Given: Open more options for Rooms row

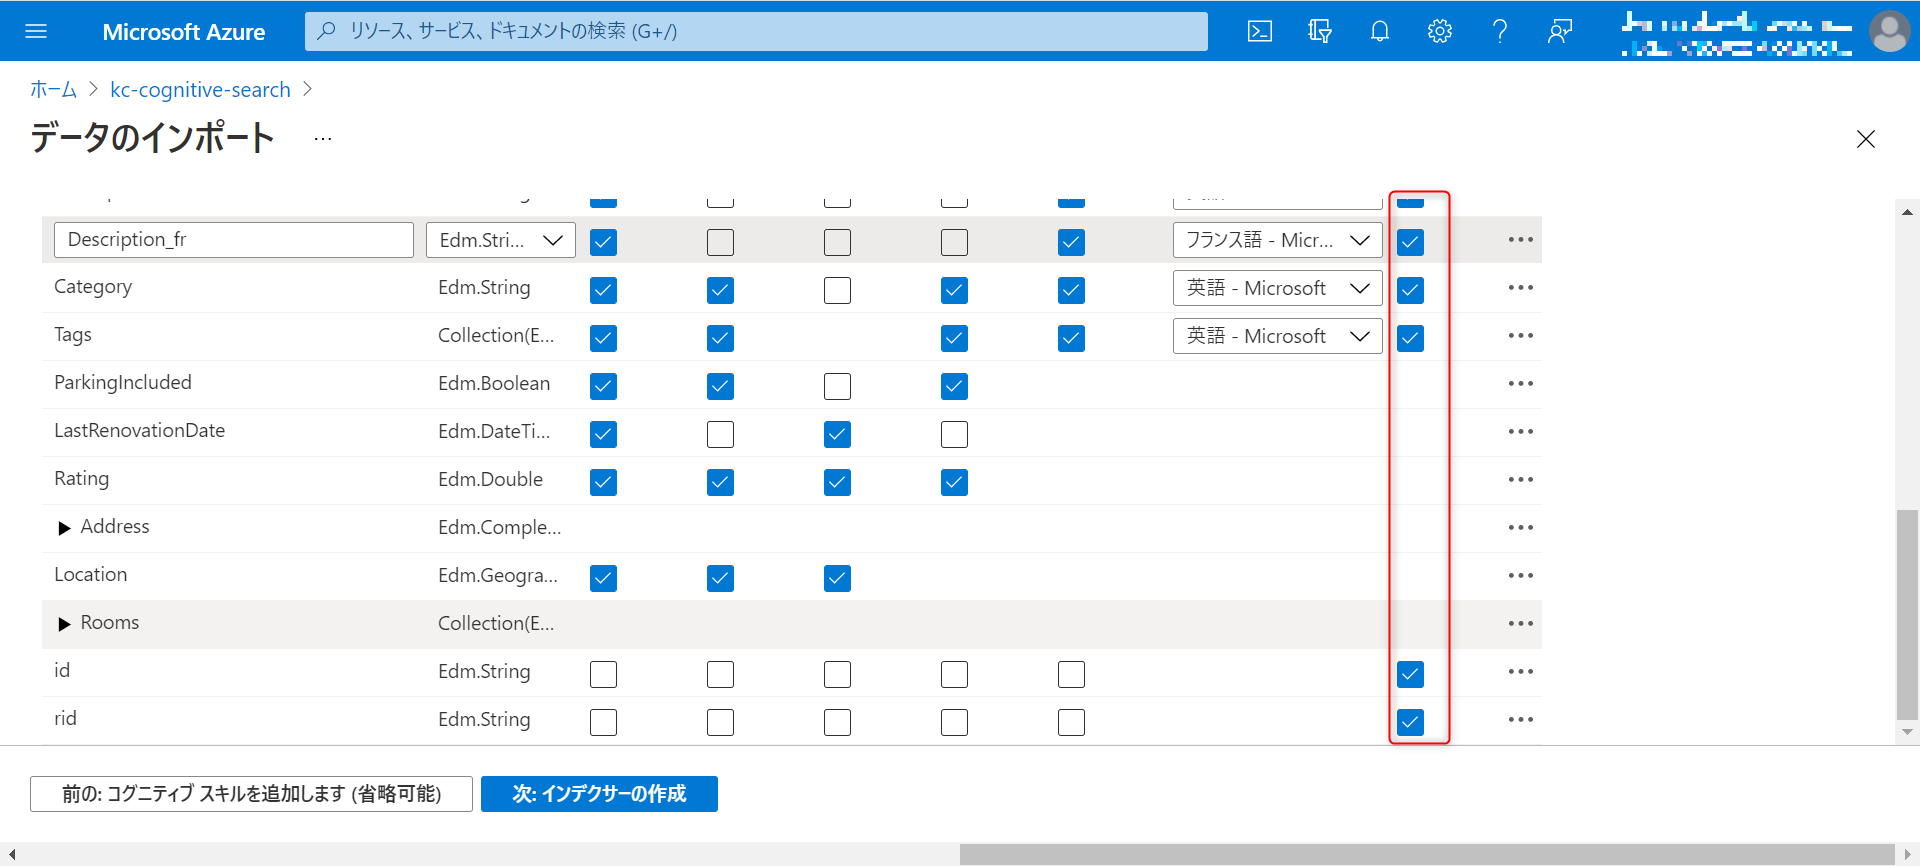Looking at the screenshot, I should [1521, 624].
